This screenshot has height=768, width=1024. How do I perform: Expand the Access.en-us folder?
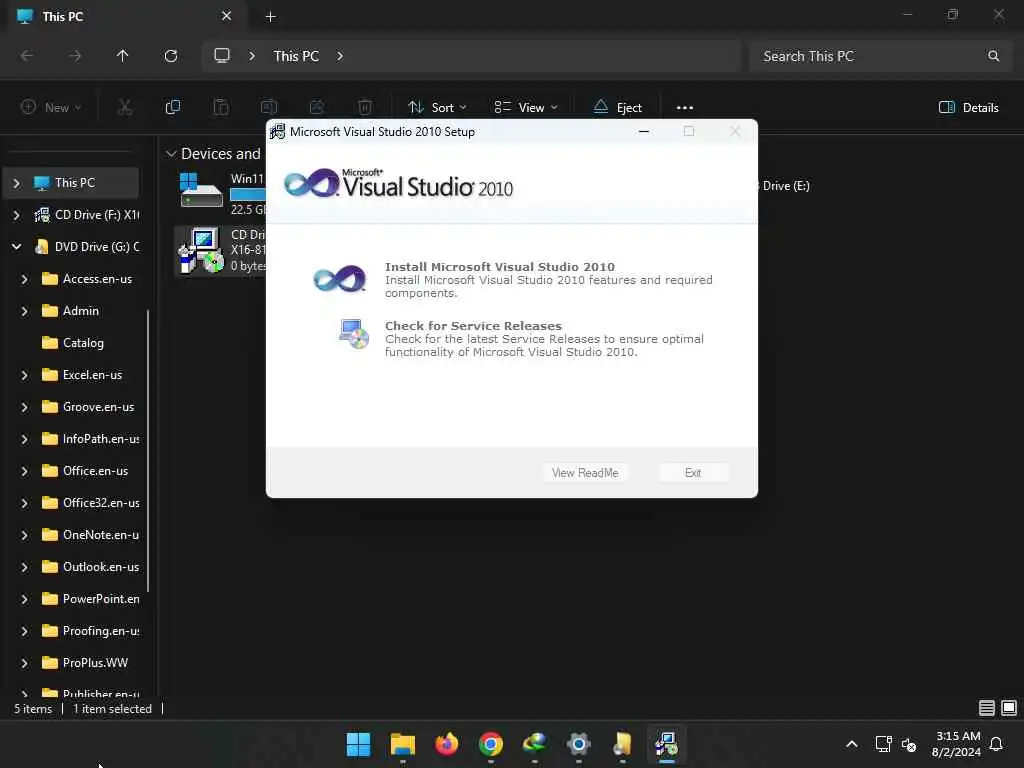click(x=25, y=279)
